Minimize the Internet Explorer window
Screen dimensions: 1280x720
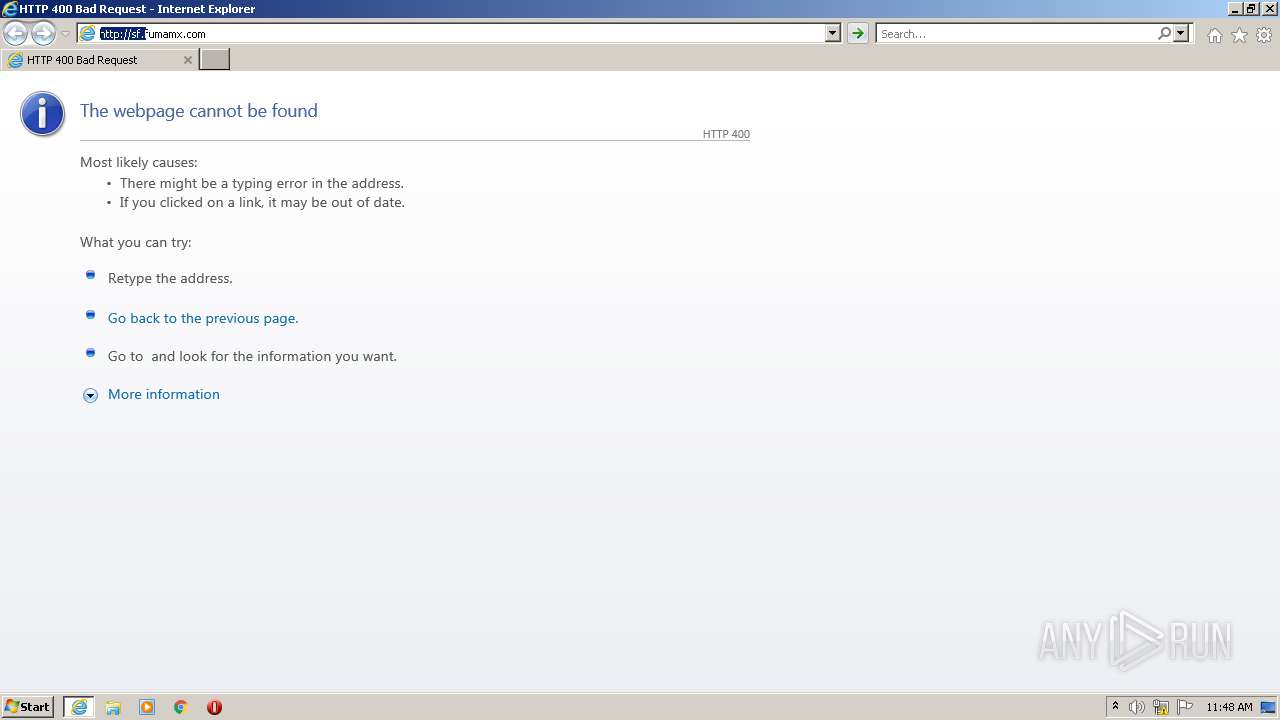1235,8
